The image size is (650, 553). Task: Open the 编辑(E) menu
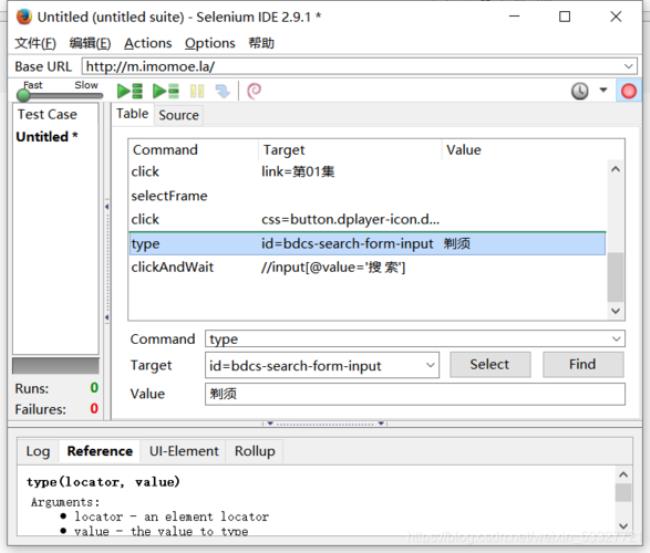(x=90, y=43)
